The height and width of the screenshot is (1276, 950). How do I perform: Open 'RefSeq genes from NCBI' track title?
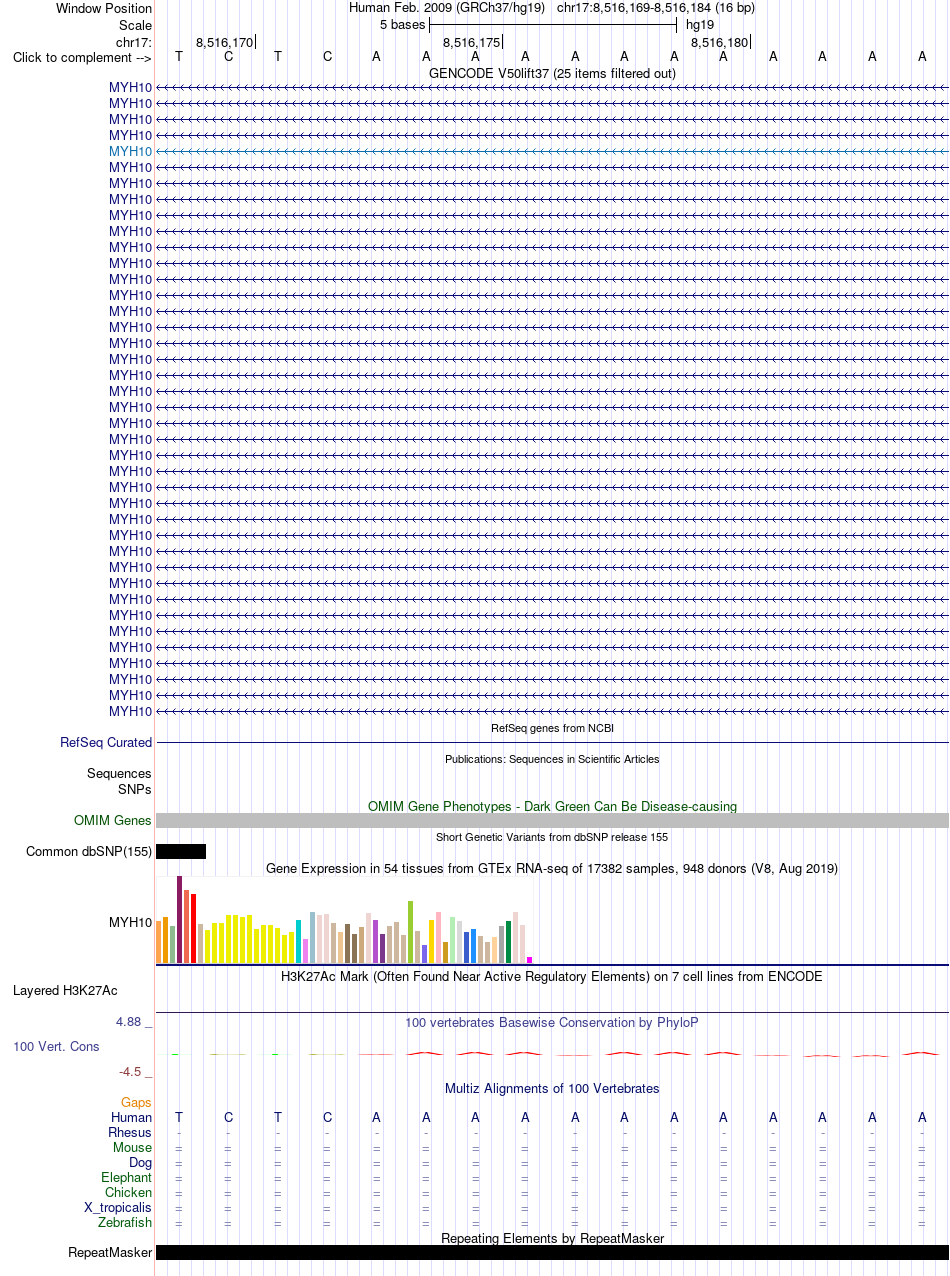(x=552, y=728)
